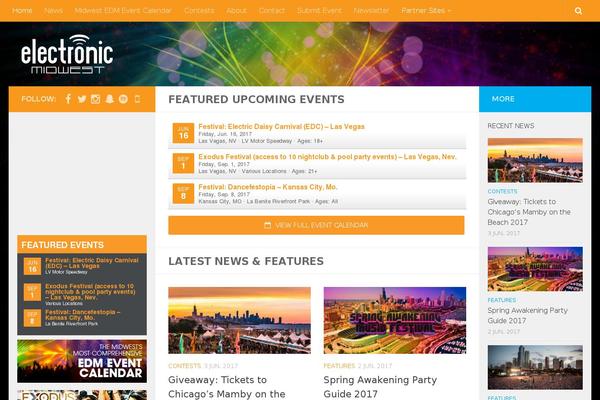Click the EDM Event Calendar banner
Viewport: 600px width, 400px height.
pos(82,361)
